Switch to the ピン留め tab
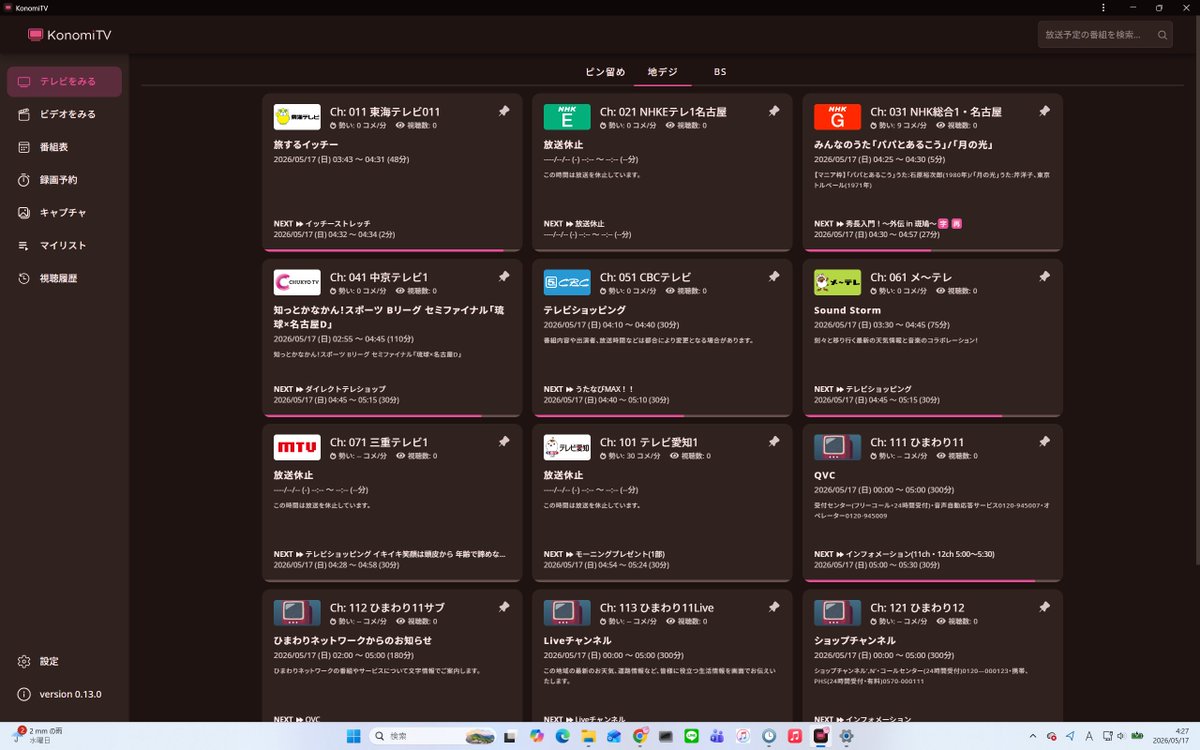Screen dimensions: 1200x750 point(605,72)
